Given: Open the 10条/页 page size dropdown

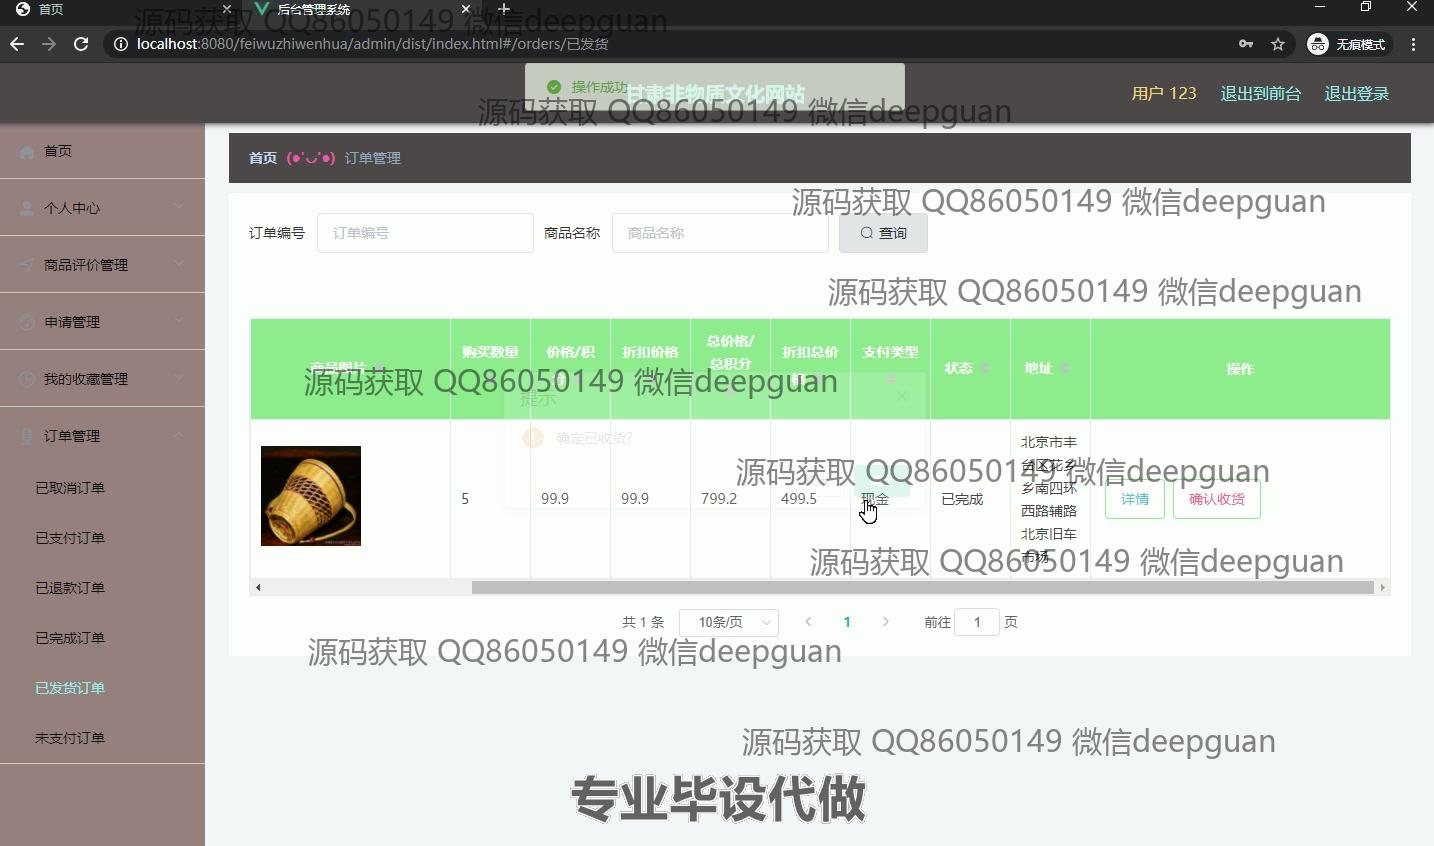Looking at the screenshot, I should pyautogui.click(x=729, y=622).
